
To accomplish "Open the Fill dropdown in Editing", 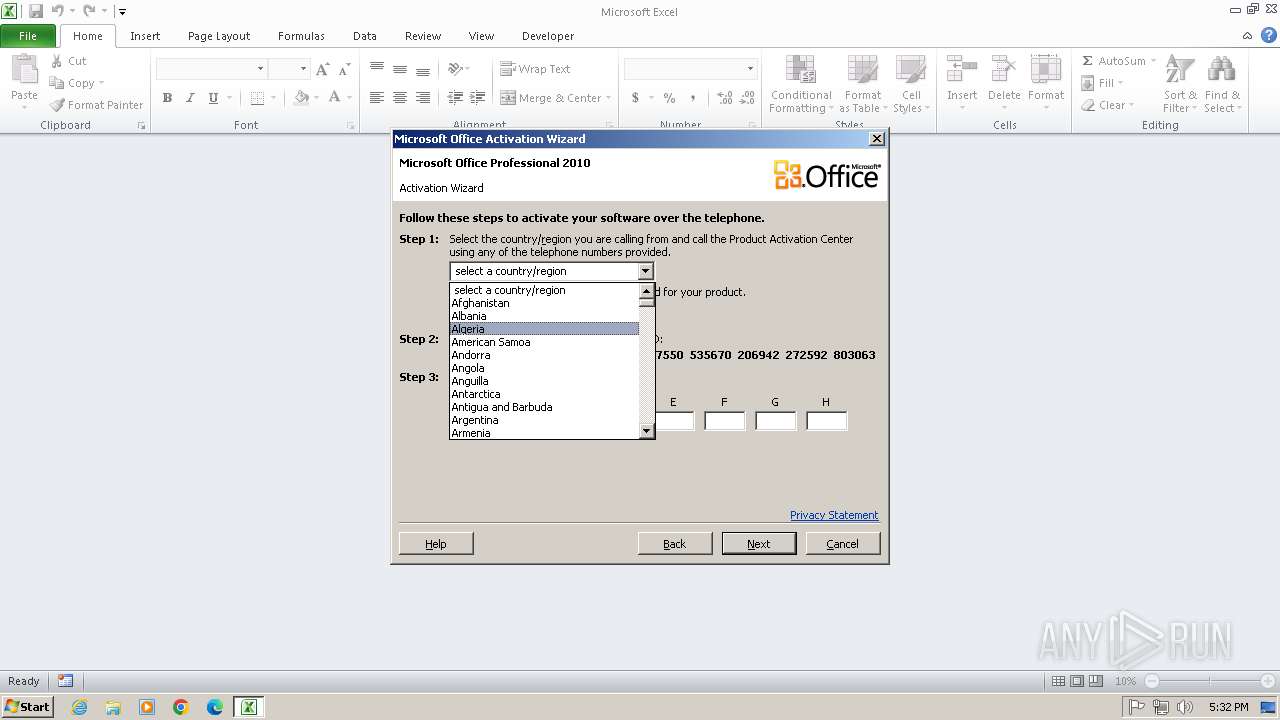I will point(1103,83).
